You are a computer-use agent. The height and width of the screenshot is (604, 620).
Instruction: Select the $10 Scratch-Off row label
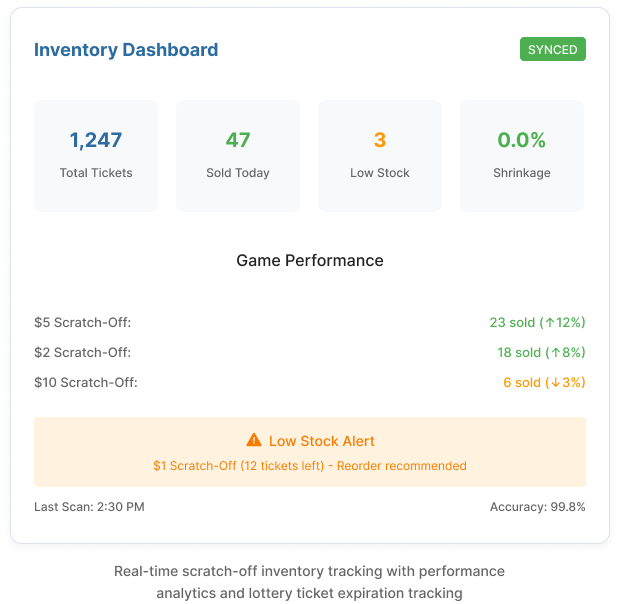pos(86,382)
